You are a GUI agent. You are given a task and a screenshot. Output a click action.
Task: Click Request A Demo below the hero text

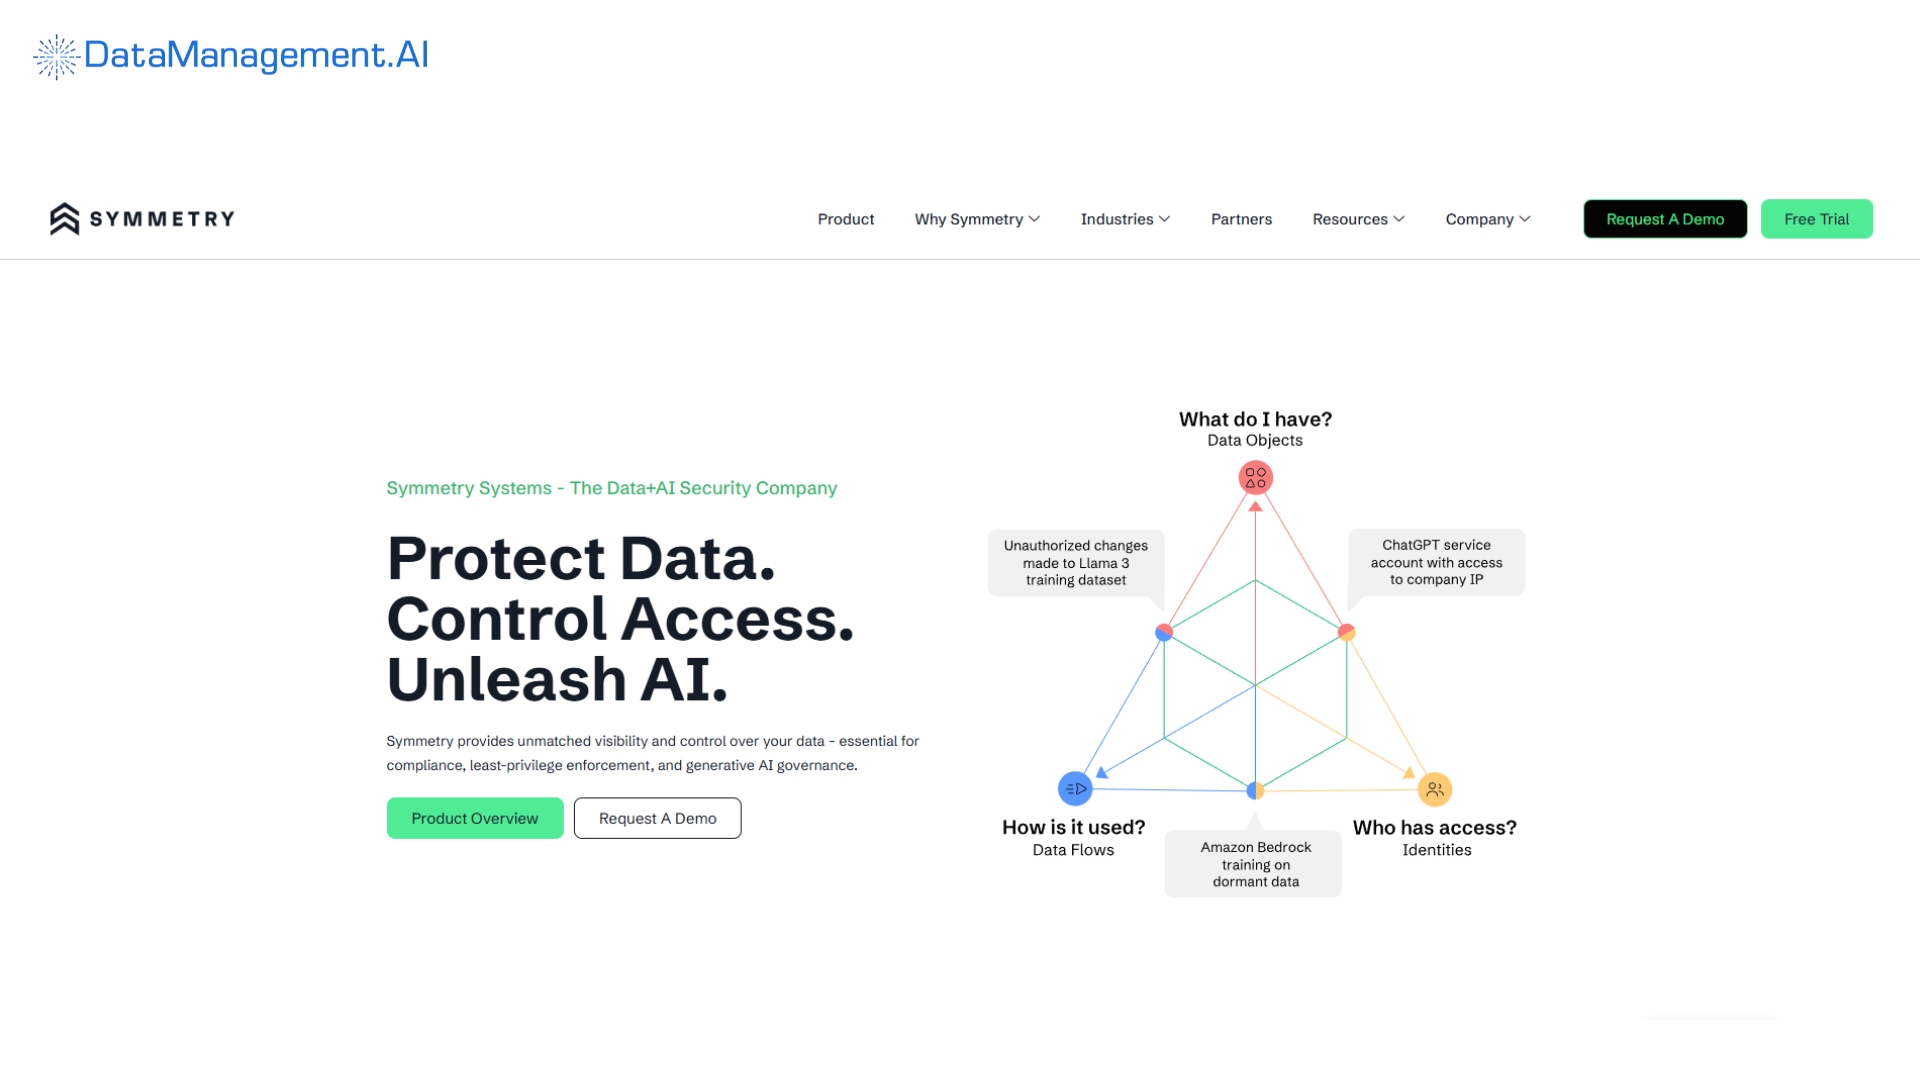[657, 818]
